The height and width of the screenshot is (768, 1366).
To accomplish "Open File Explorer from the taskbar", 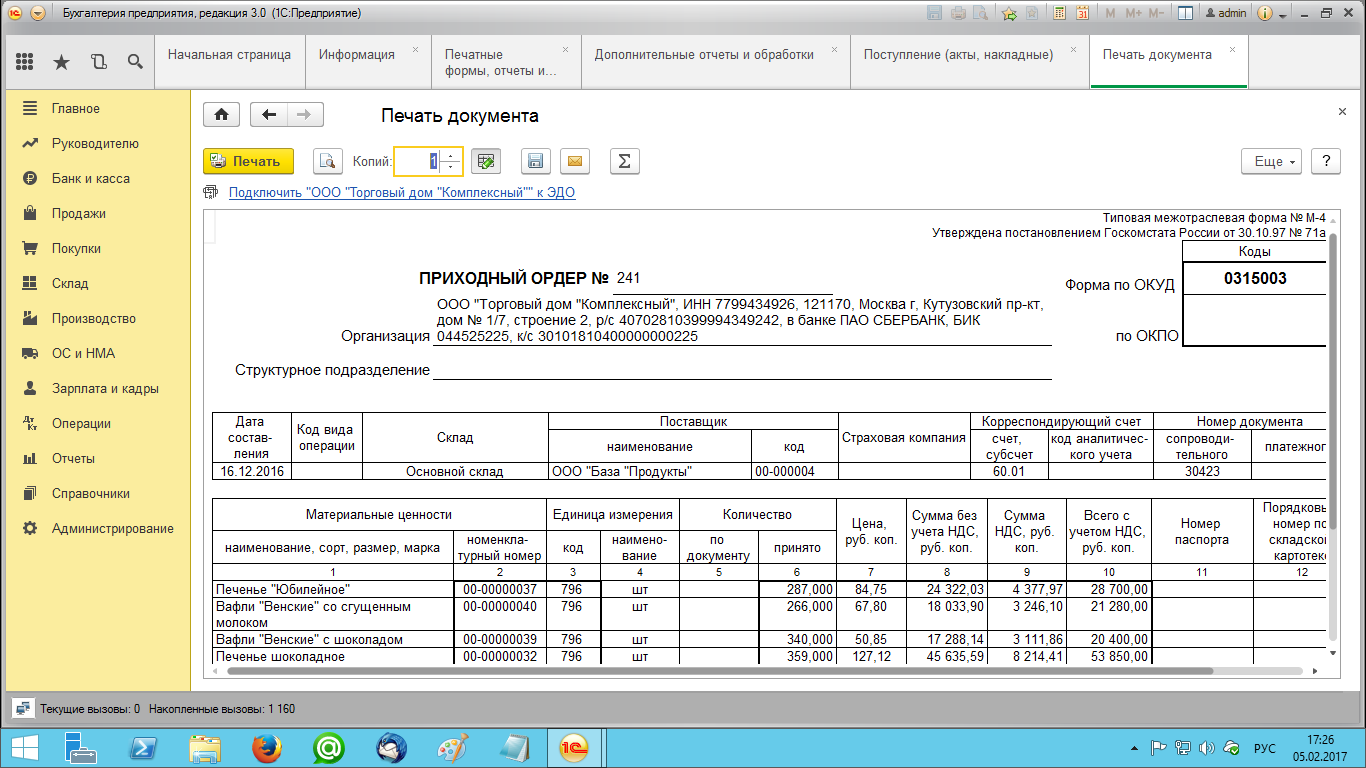I will click(205, 748).
